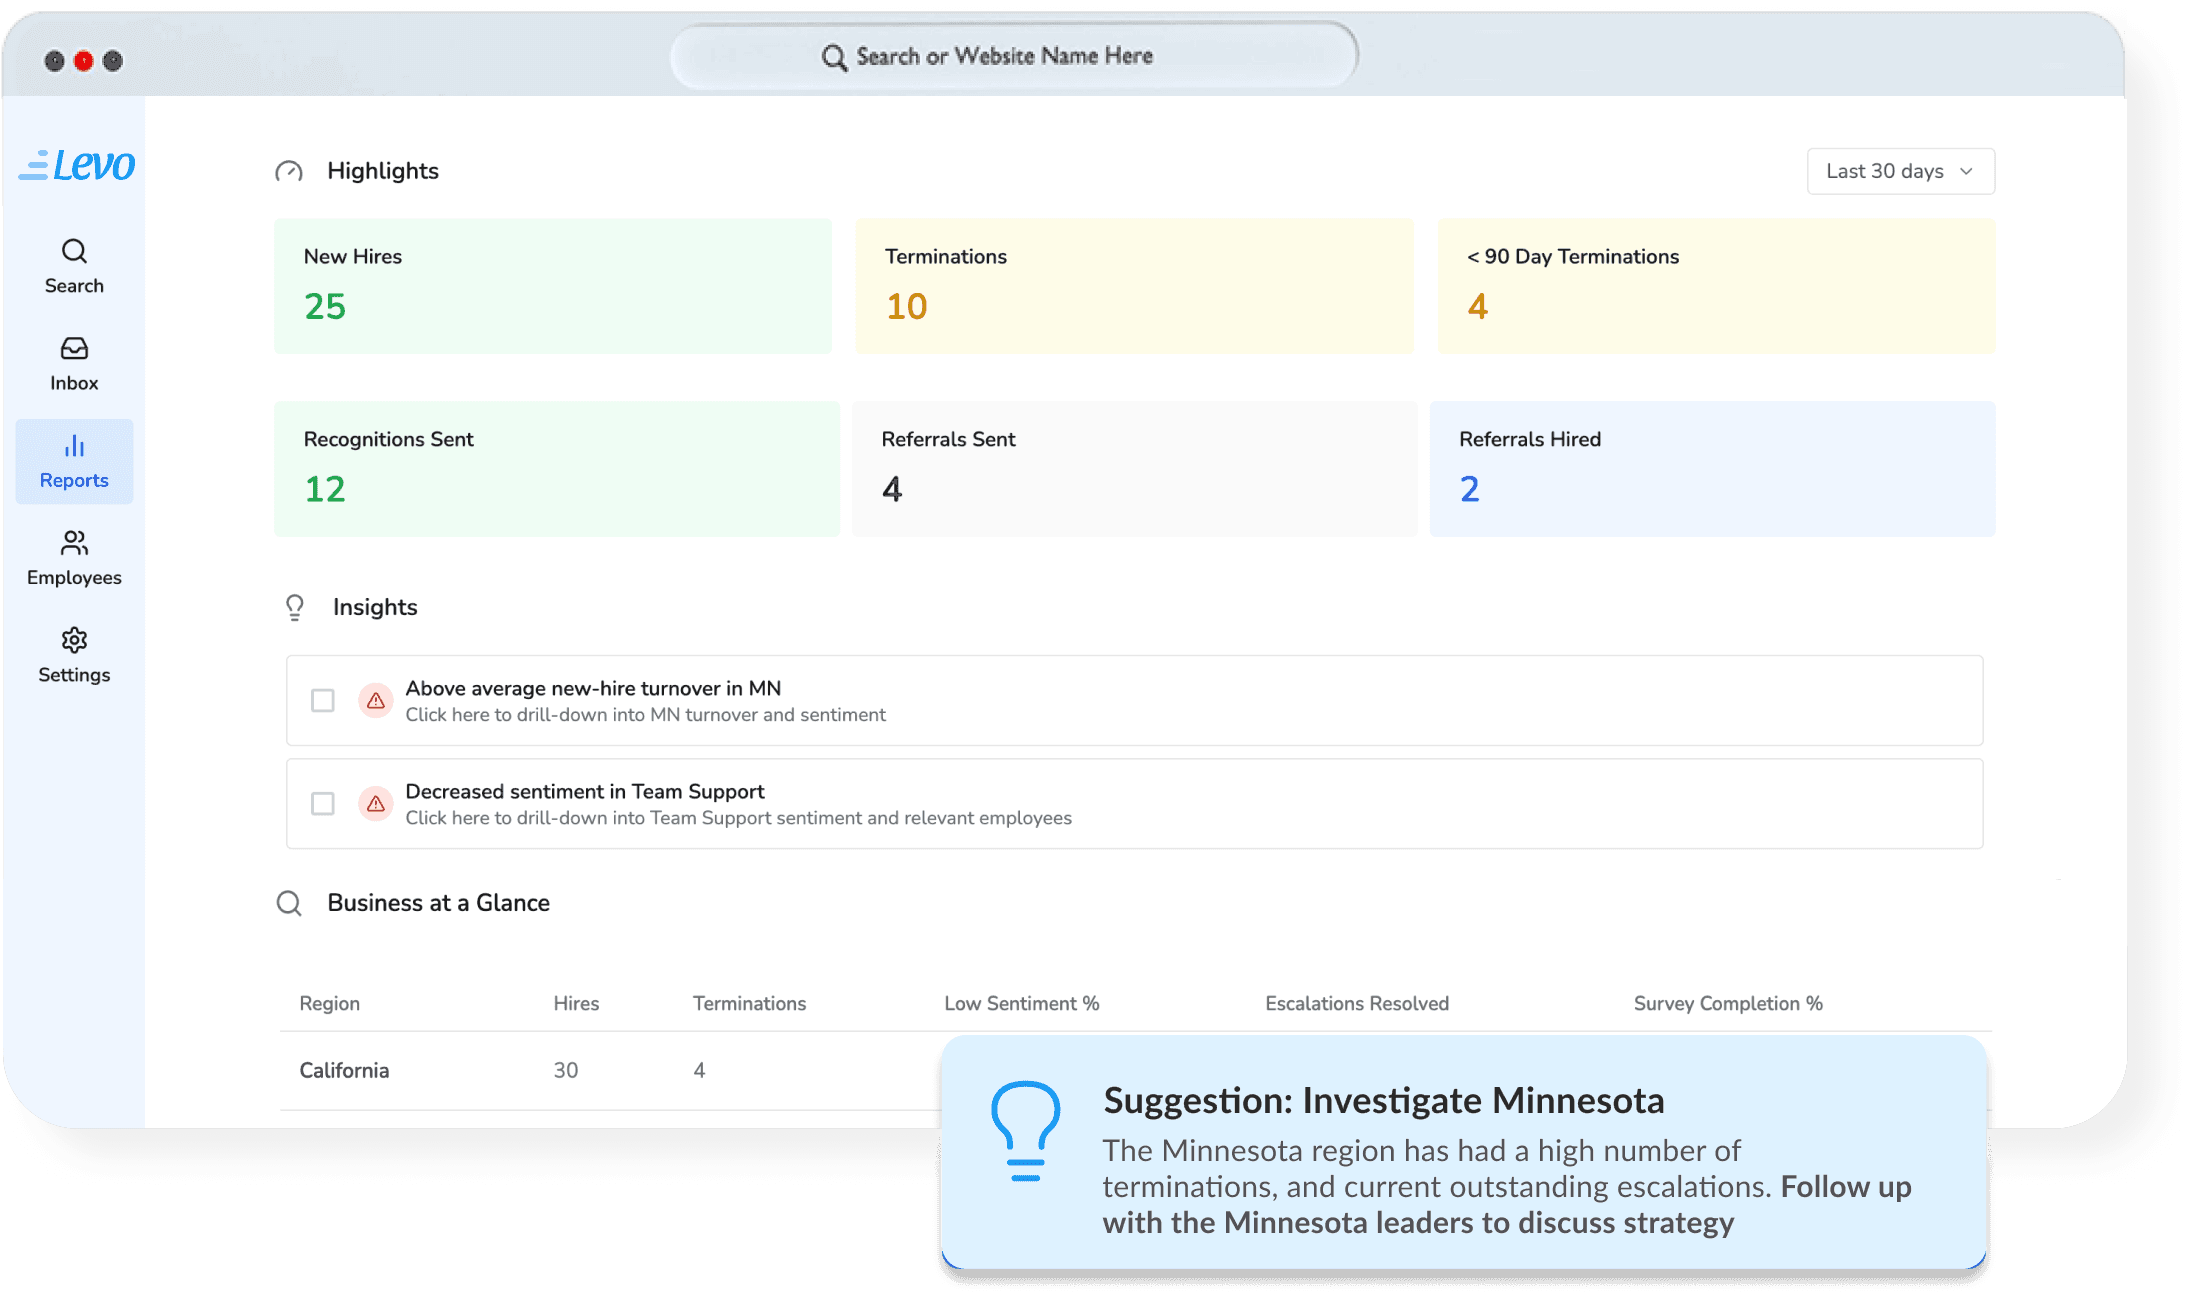Image resolution: width=2187 pixels, height=1293 pixels.
Task: Click the Highlights gauge icon
Action: point(289,172)
